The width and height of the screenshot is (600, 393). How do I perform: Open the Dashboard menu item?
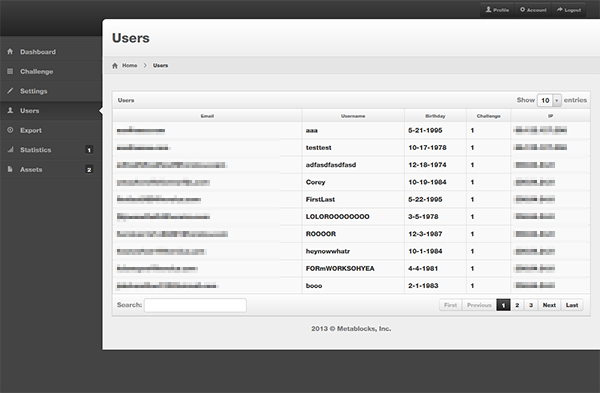tap(51, 52)
